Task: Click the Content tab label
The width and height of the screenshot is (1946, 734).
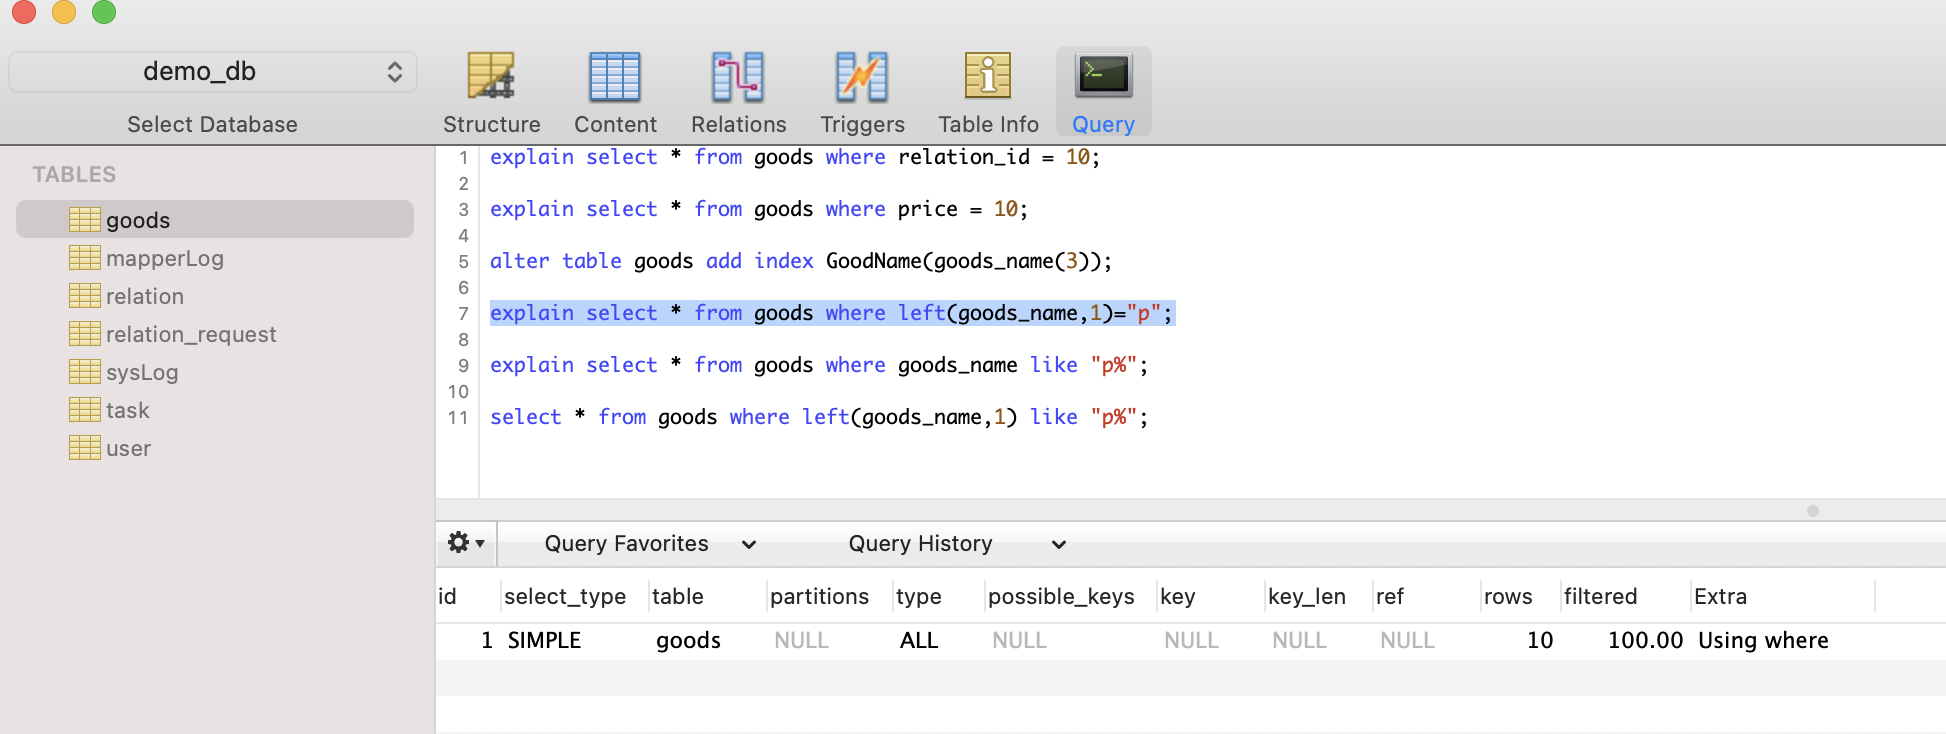Action: point(615,124)
